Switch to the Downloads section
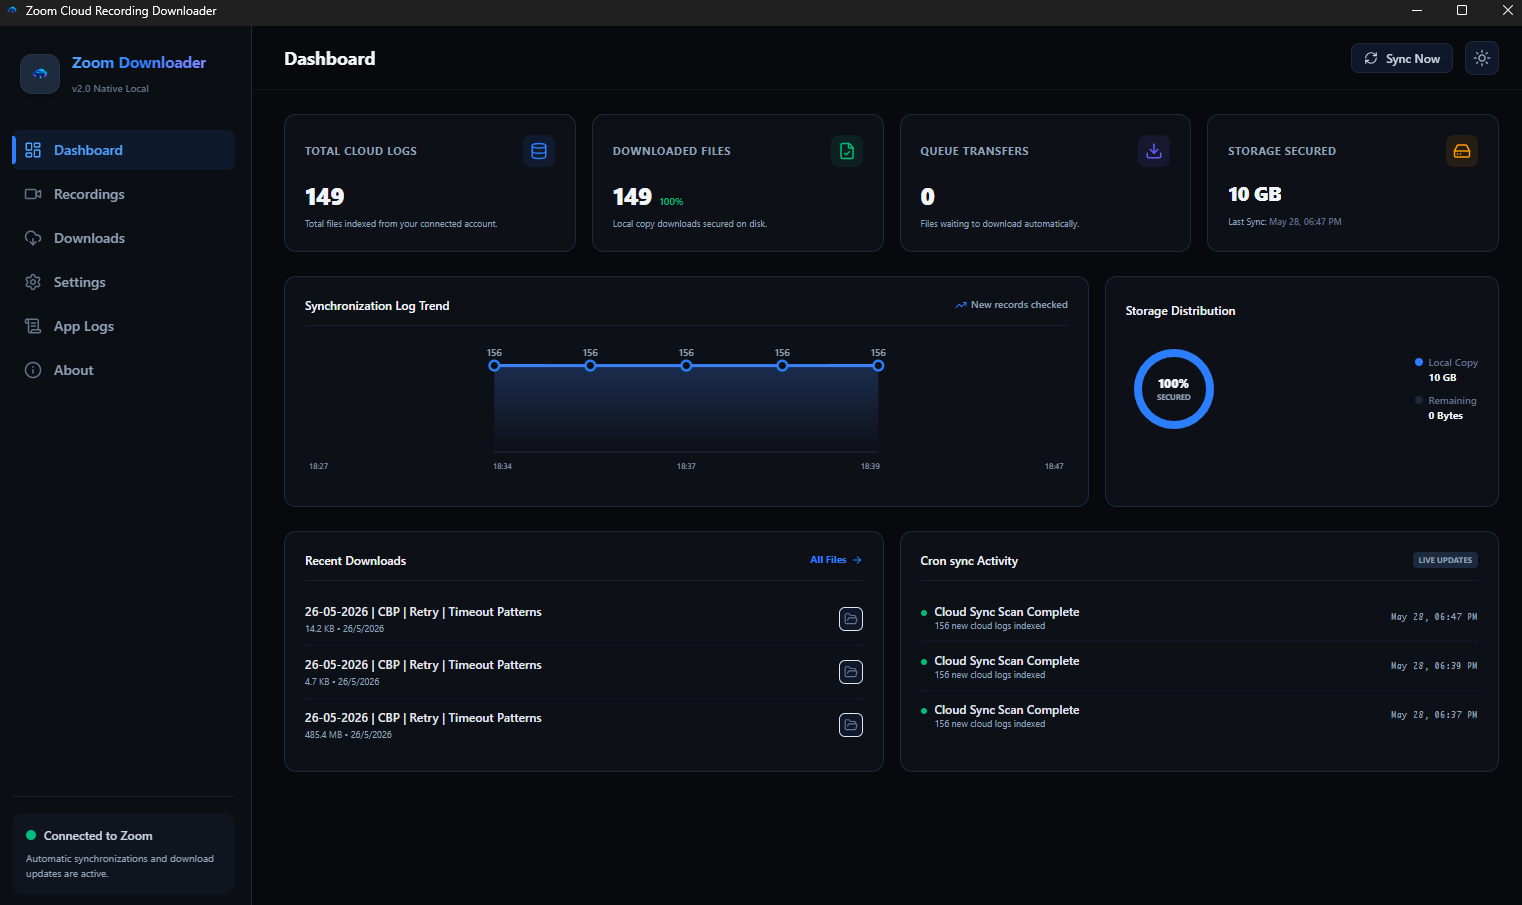Viewport: 1522px width, 905px height. point(124,238)
